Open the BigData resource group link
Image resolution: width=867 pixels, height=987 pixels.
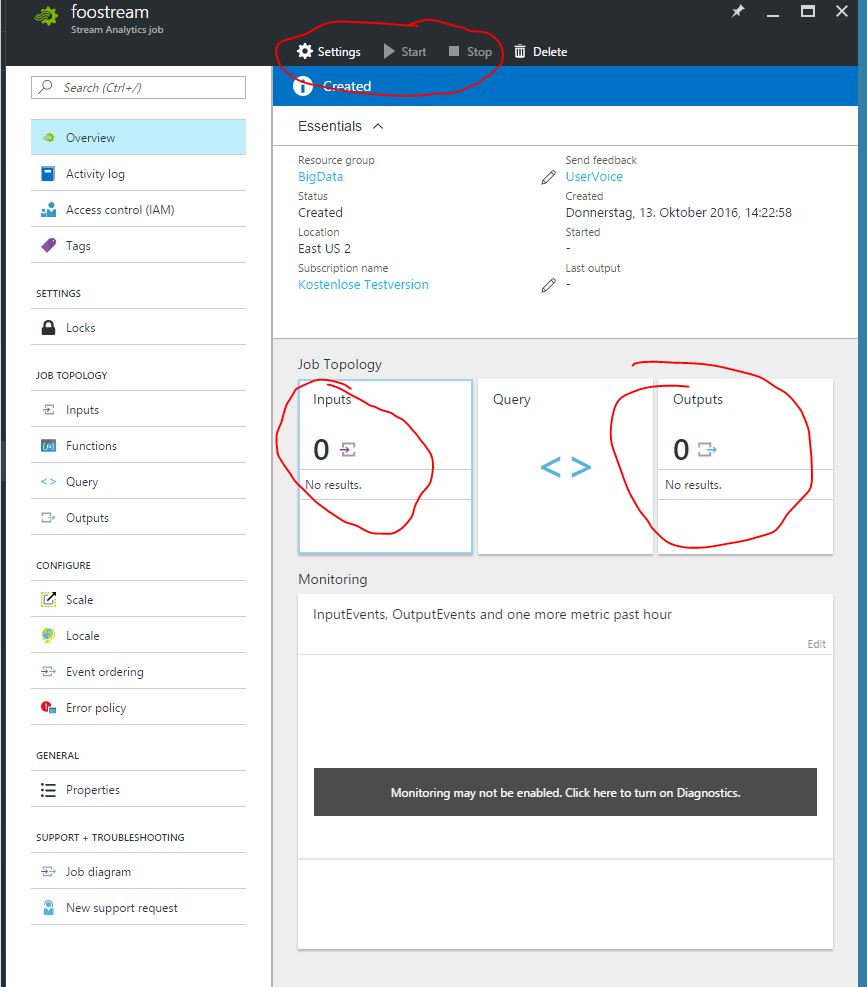(320, 177)
